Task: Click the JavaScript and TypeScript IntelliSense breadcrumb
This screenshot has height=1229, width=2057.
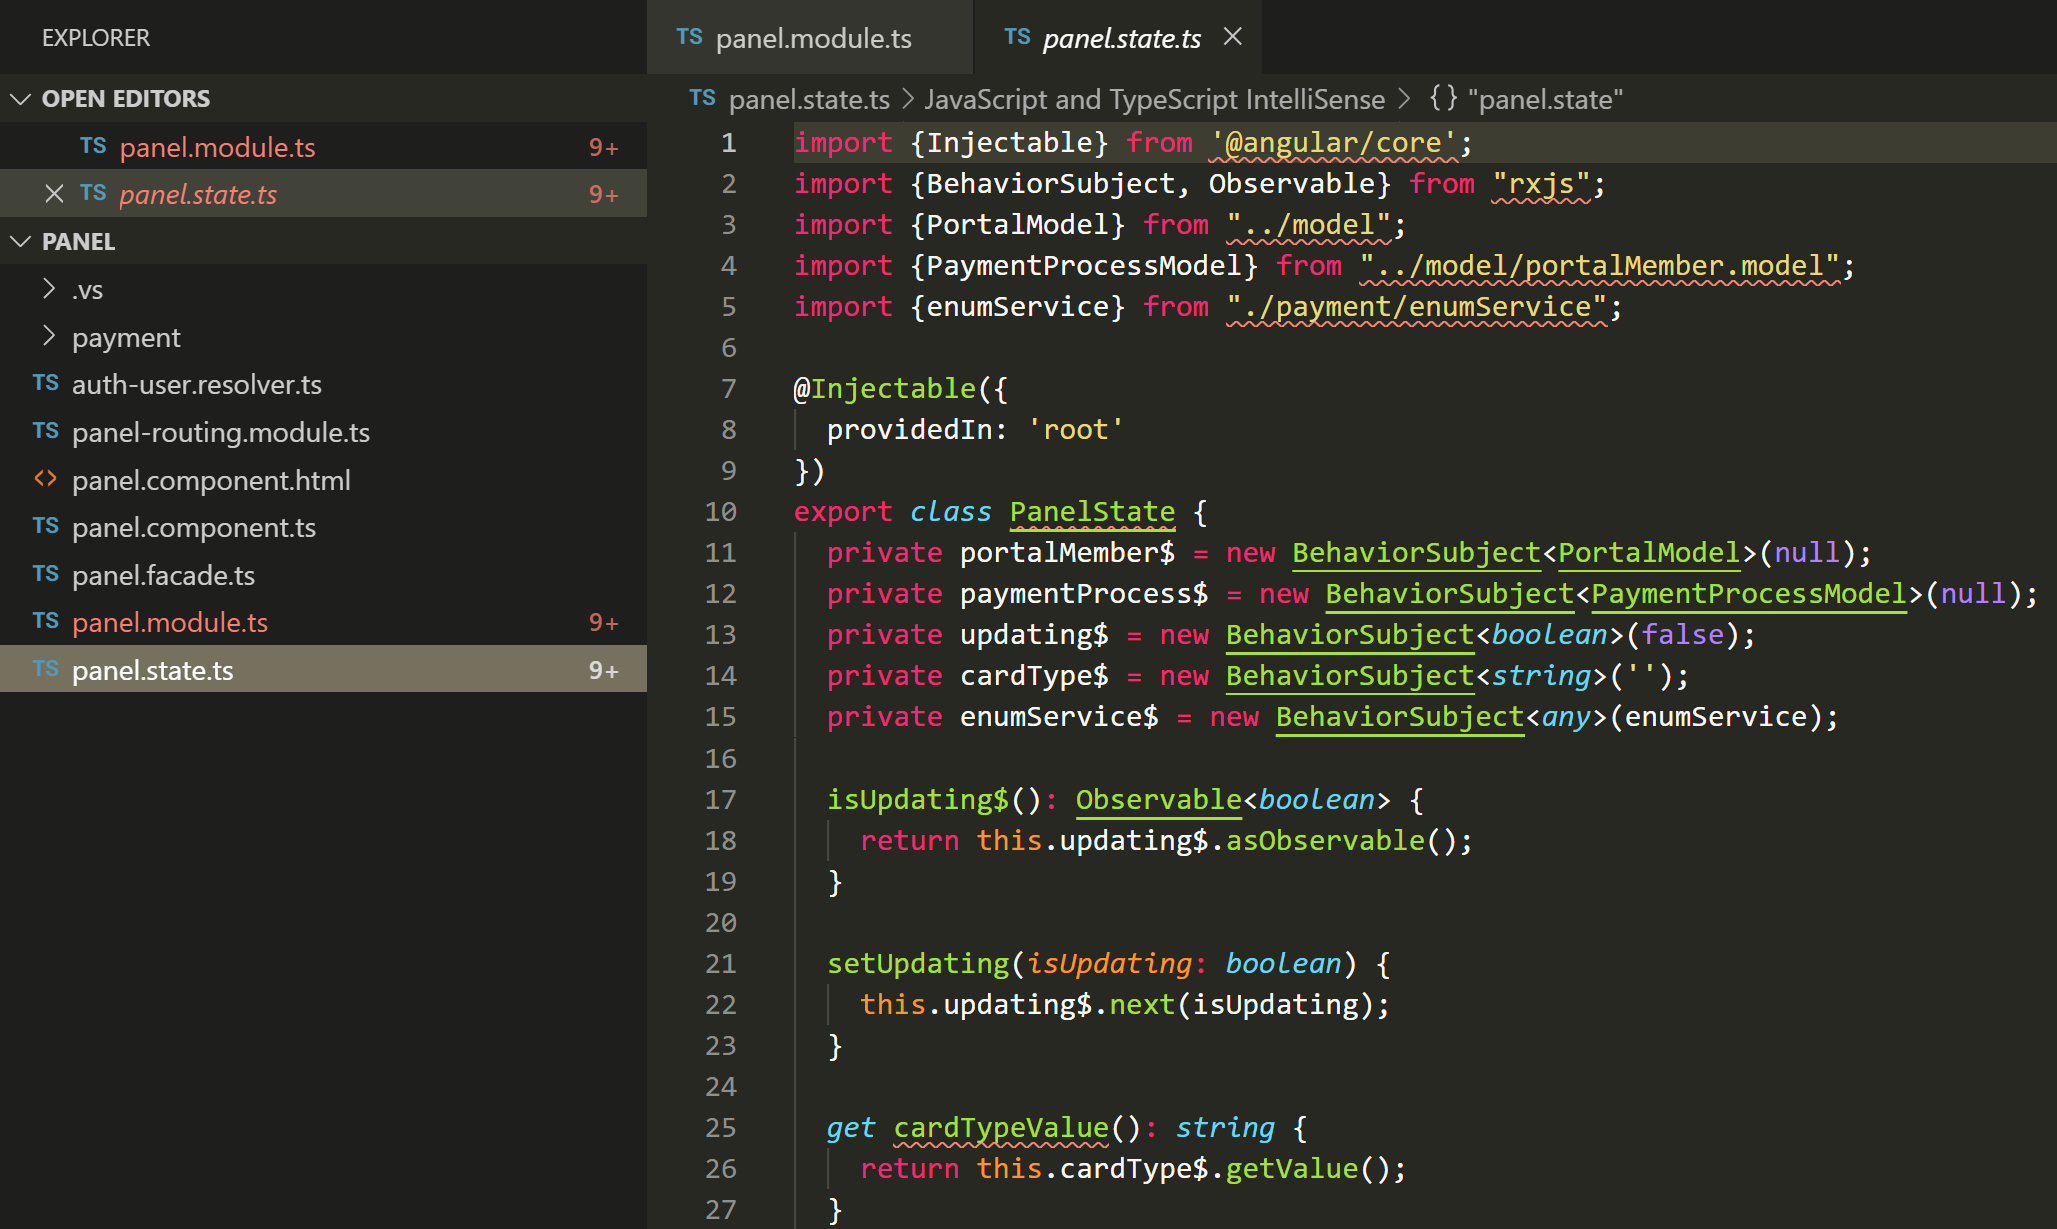Action: [1154, 99]
